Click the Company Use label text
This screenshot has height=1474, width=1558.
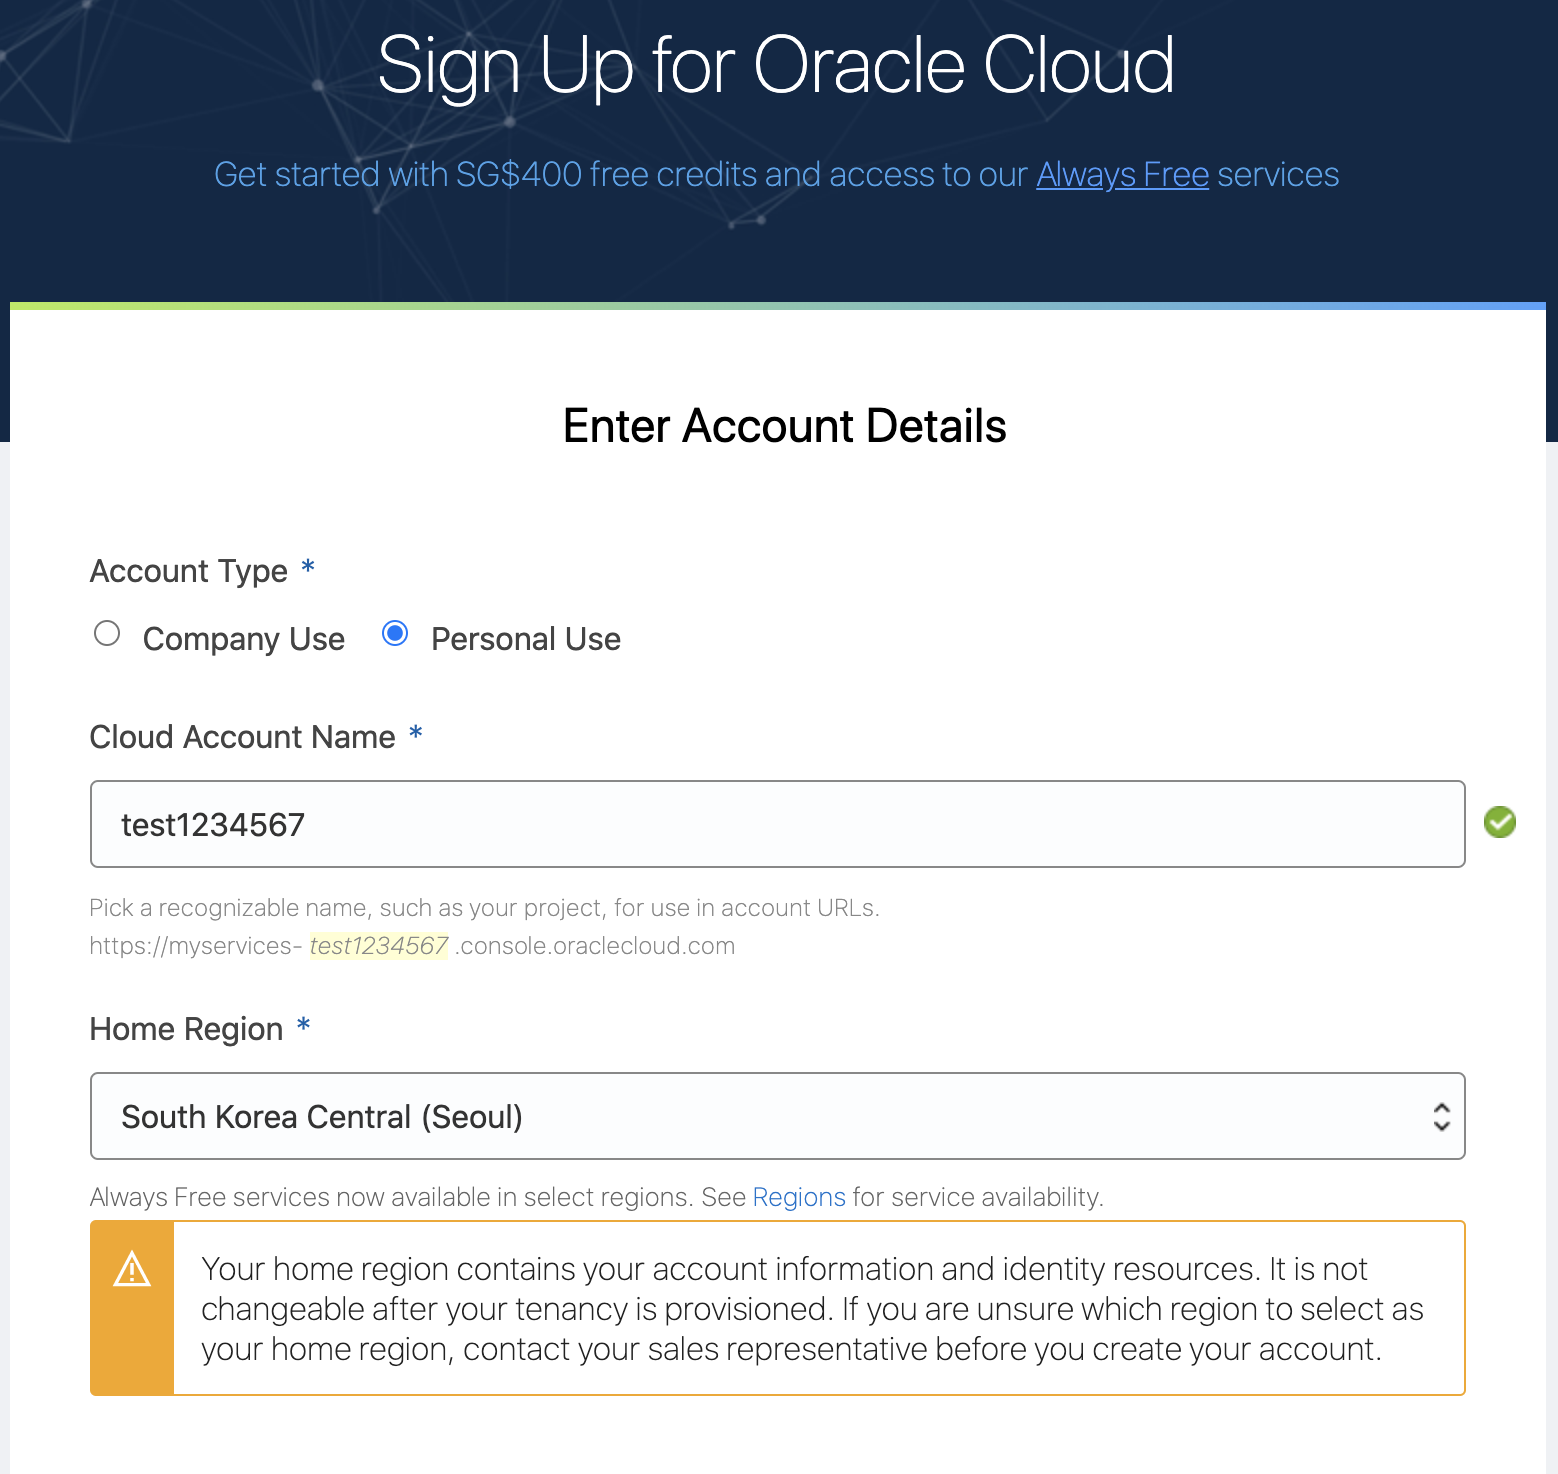click(x=244, y=639)
